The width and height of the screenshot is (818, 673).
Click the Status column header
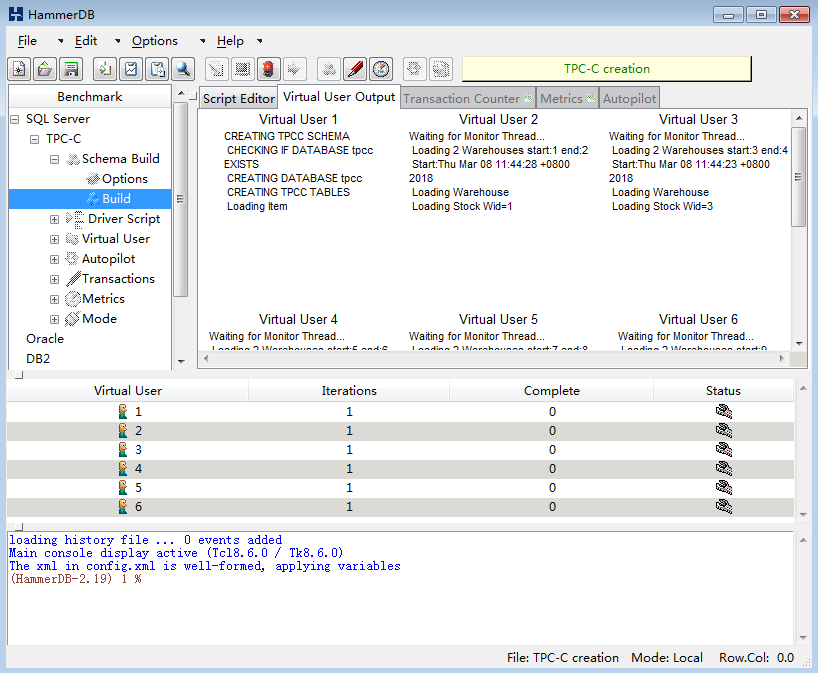[723, 391]
